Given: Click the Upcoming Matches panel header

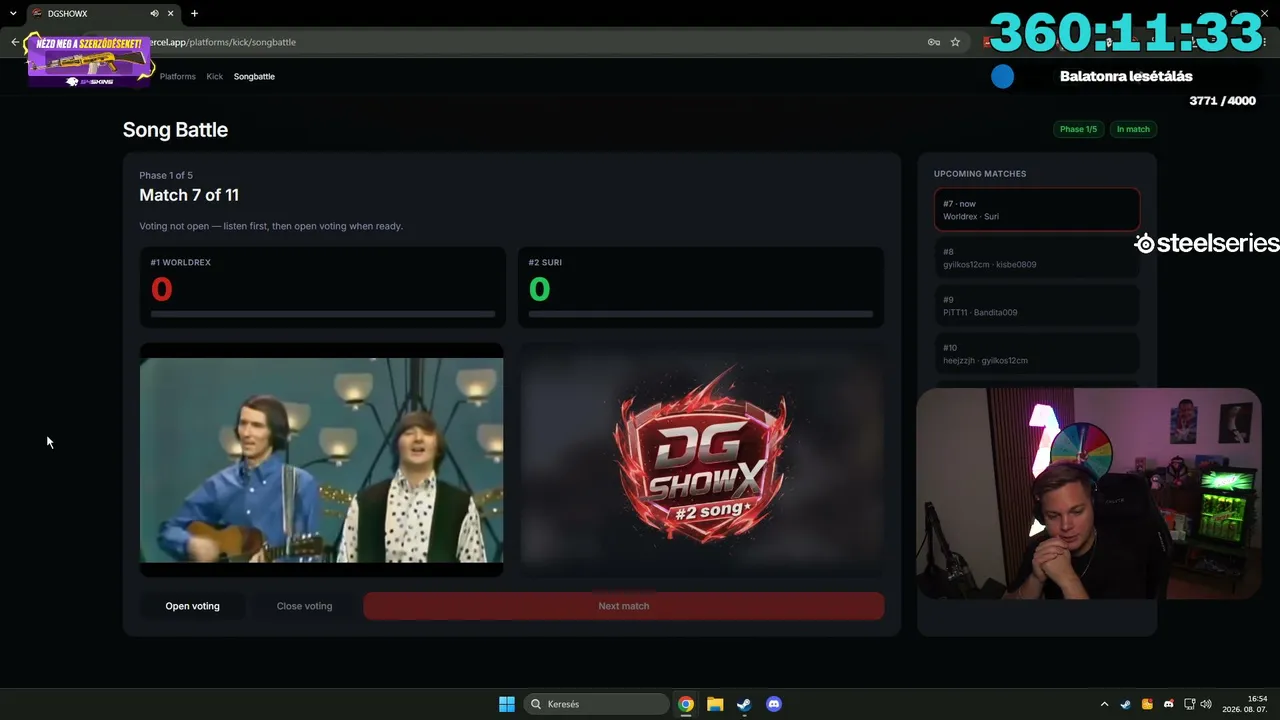Looking at the screenshot, I should (x=980, y=174).
